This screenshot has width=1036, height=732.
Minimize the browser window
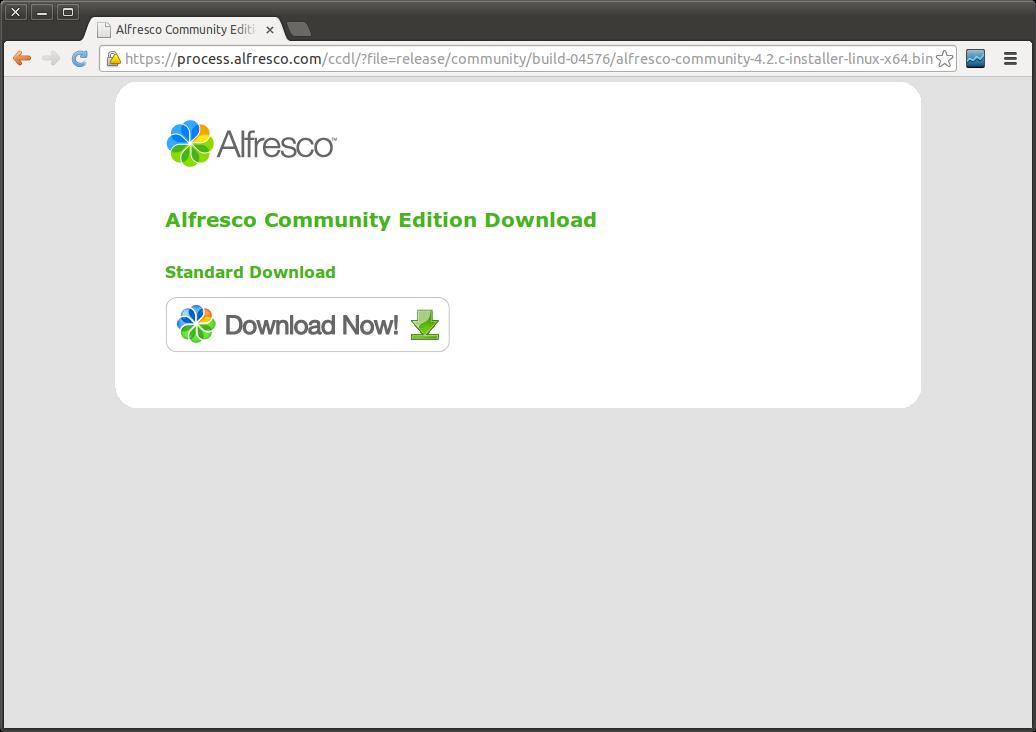click(x=42, y=12)
